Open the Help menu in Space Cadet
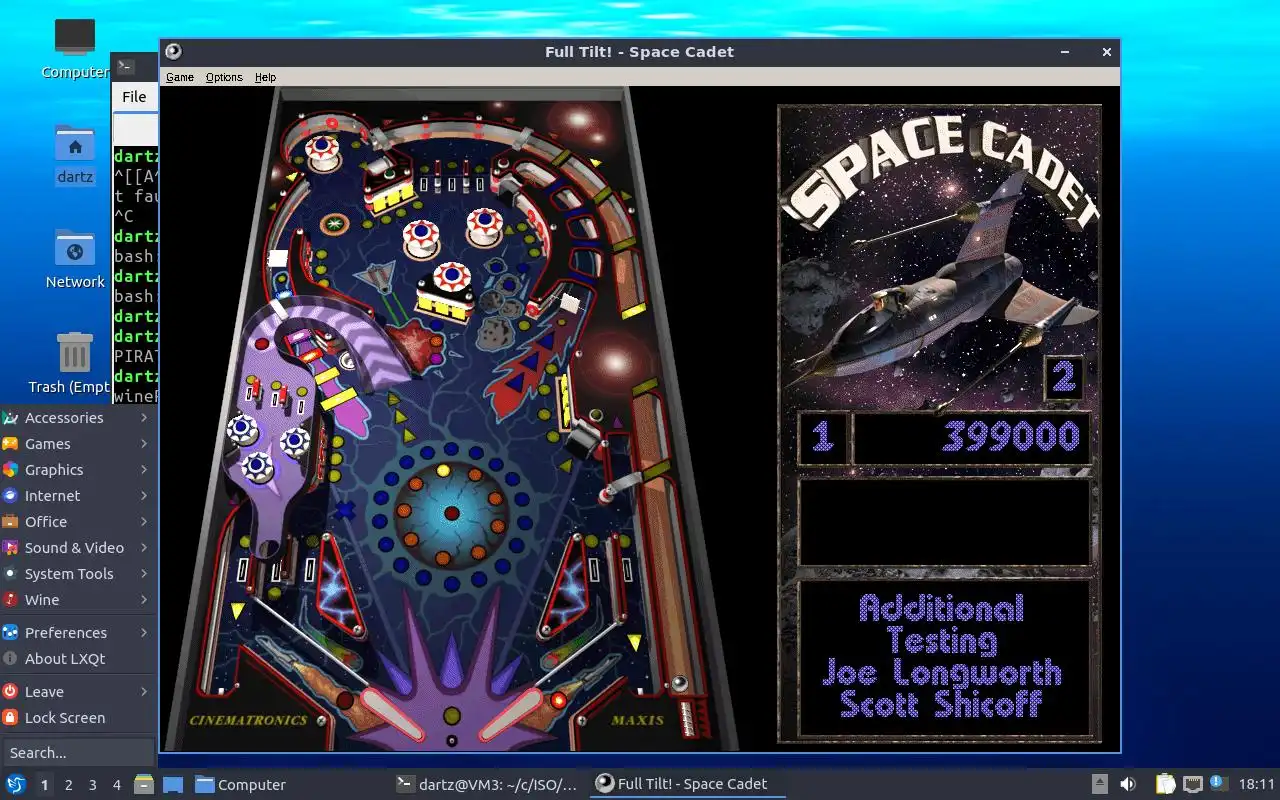This screenshot has height=800, width=1280. pyautogui.click(x=265, y=77)
